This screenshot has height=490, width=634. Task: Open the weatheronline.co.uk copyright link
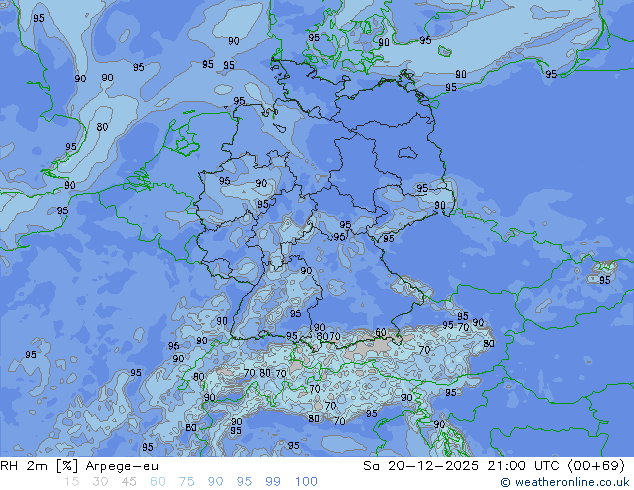565,482
